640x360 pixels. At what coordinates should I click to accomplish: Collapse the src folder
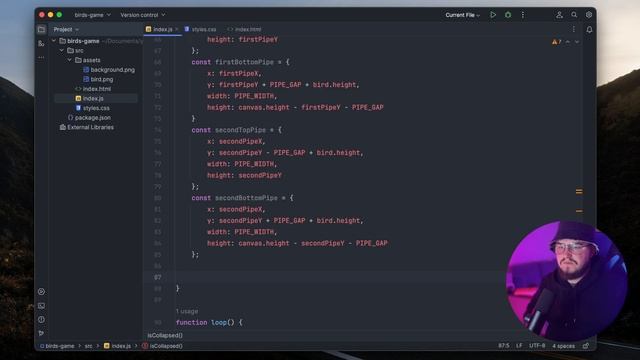pyautogui.click(x=61, y=51)
